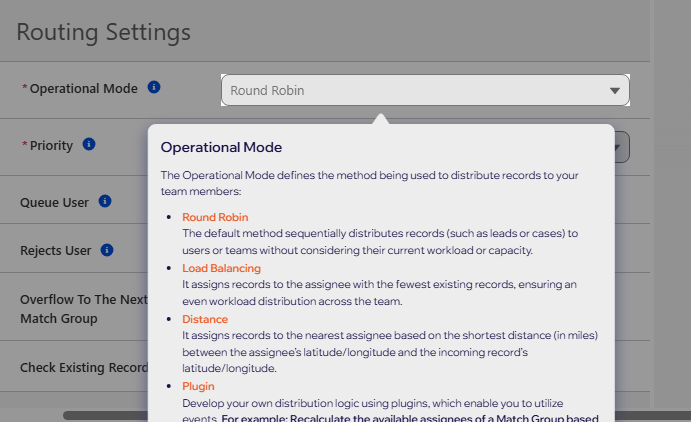Click the Operational Mode field label
The width and height of the screenshot is (691, 422).
click(84, 89)
